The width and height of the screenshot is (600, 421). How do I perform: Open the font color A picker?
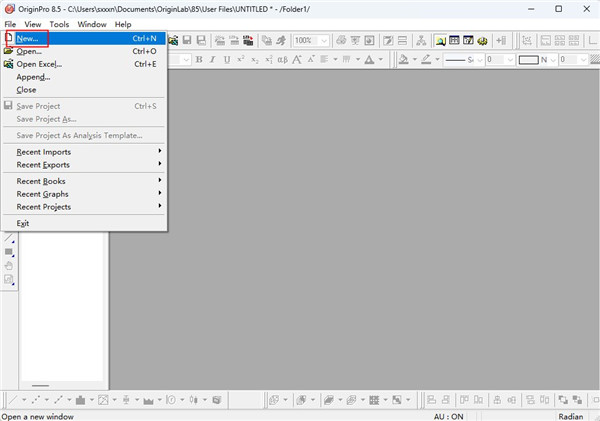pyautogui.click(x=370, y=59)
